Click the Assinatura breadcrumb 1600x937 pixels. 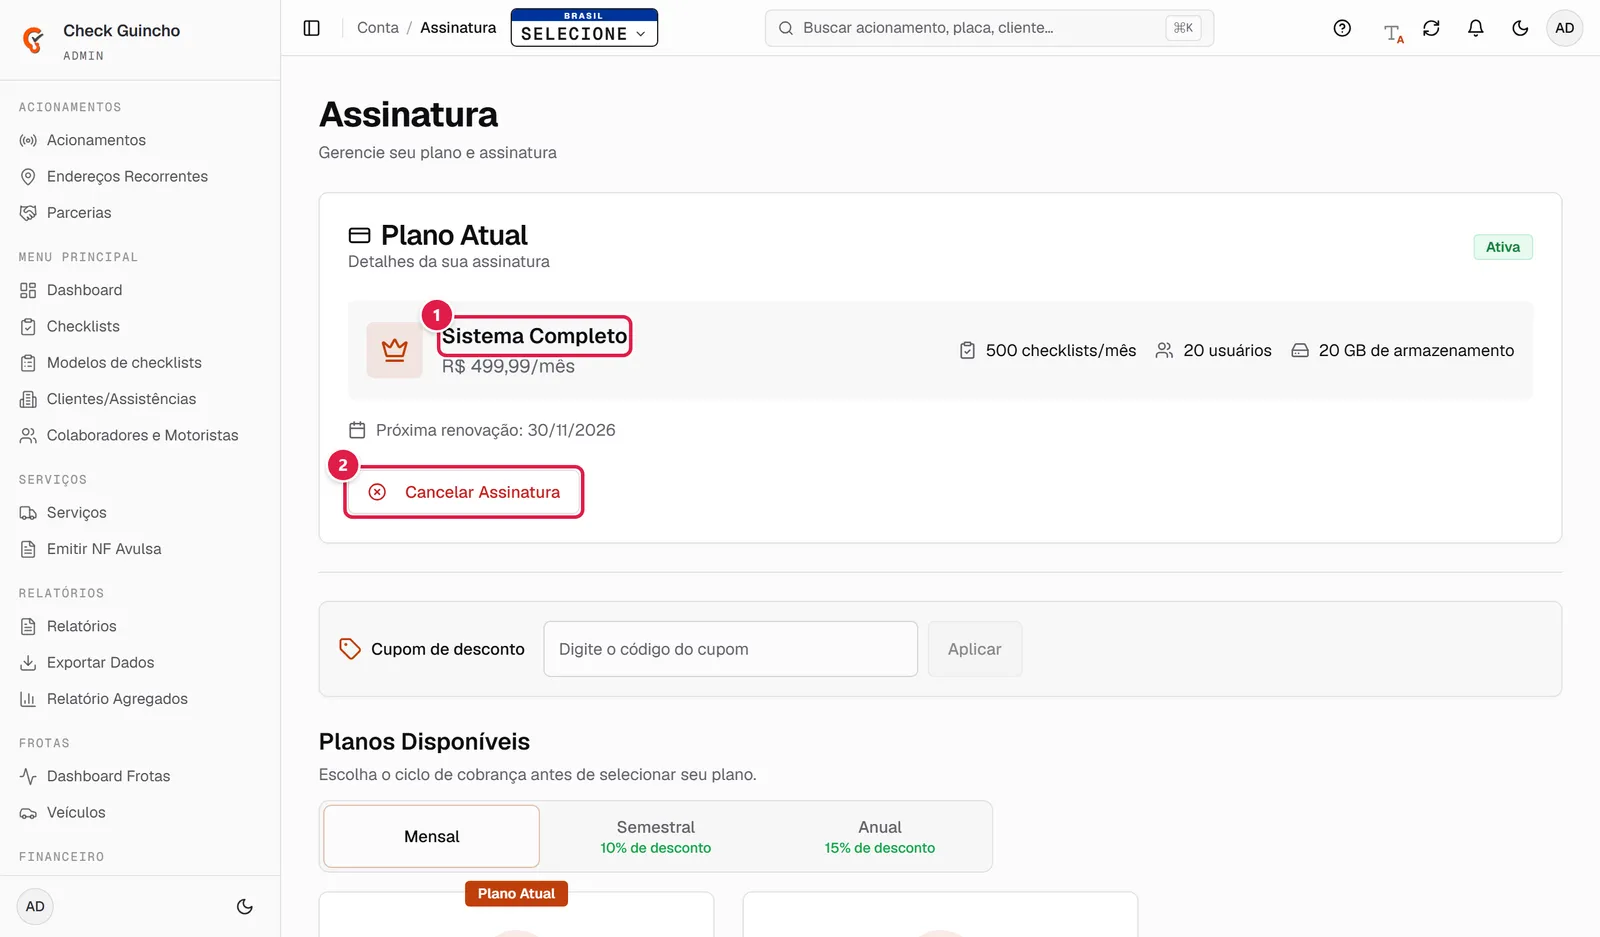[x=458, y=28]
